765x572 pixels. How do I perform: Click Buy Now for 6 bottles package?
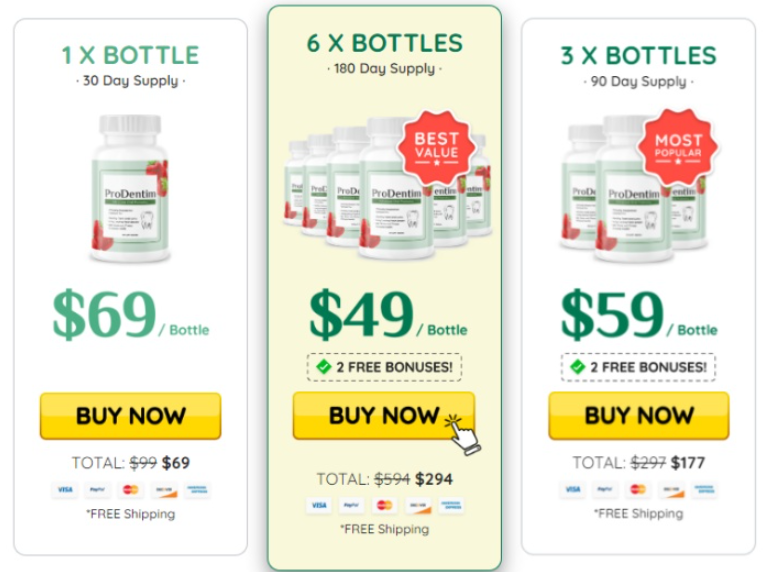[x=383, y=415]
